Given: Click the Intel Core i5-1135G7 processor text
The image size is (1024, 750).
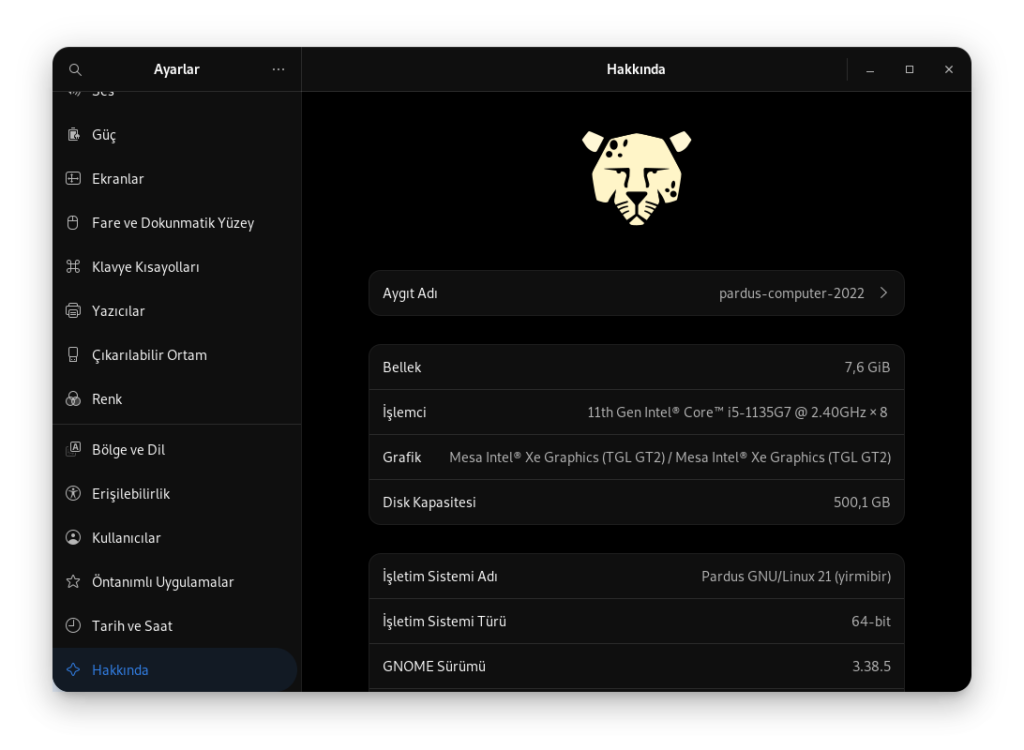Looking at the screenshot, I should 737,412.
